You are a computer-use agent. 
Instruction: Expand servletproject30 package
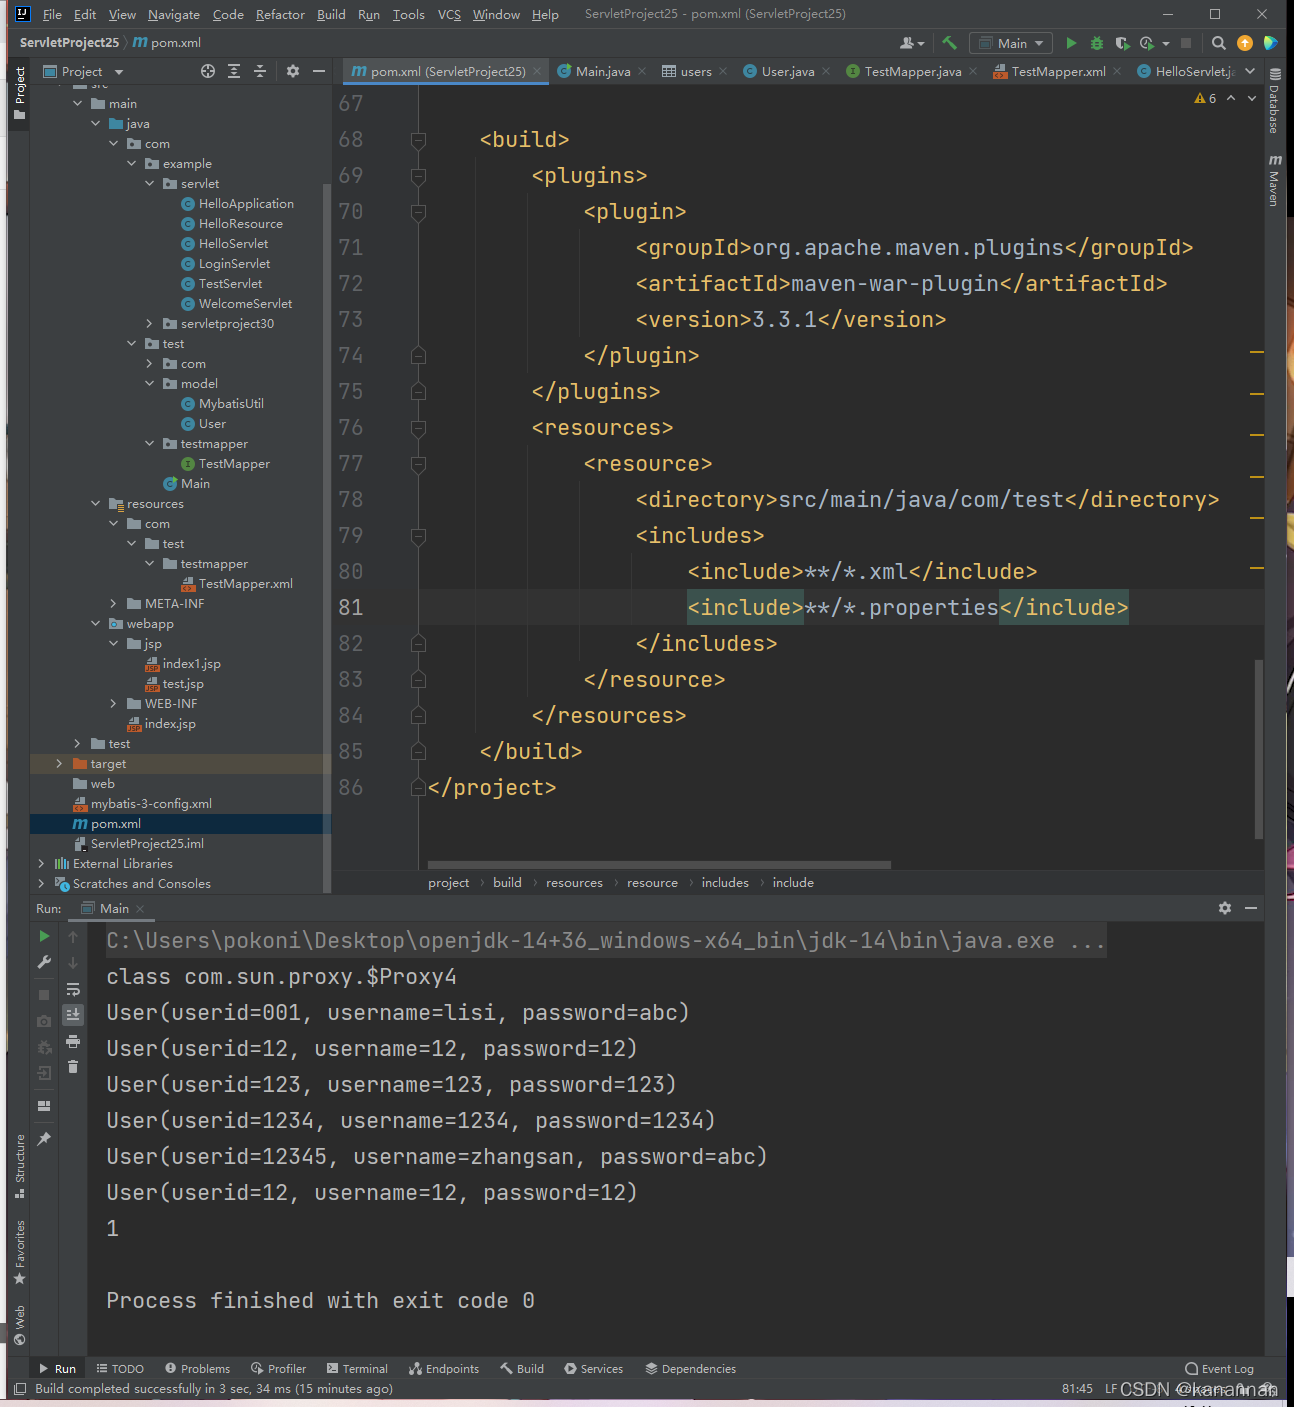tap(149, 324)
